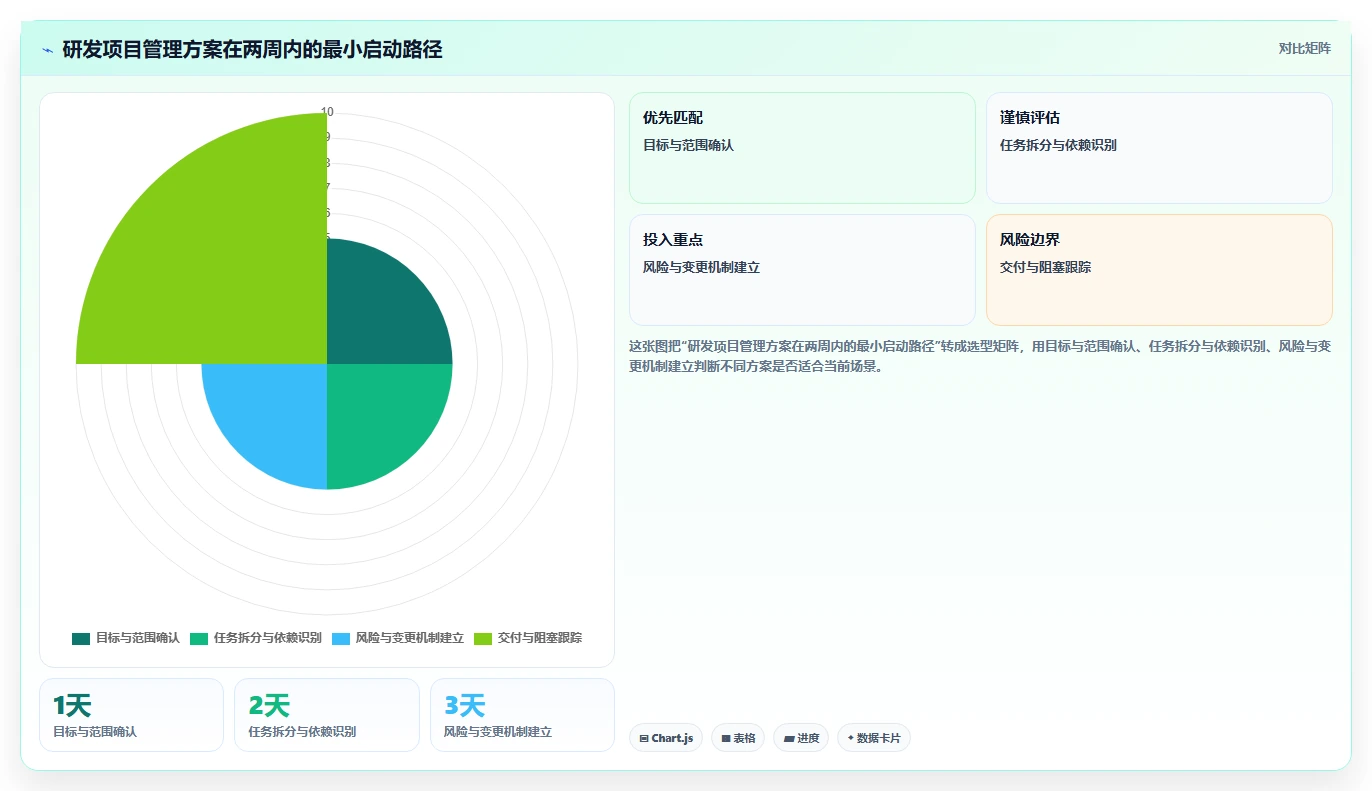
Task: Click 目标与范围确认 text in 优先匹配 card
Action: pyautogui.click(x=688, y=145)
